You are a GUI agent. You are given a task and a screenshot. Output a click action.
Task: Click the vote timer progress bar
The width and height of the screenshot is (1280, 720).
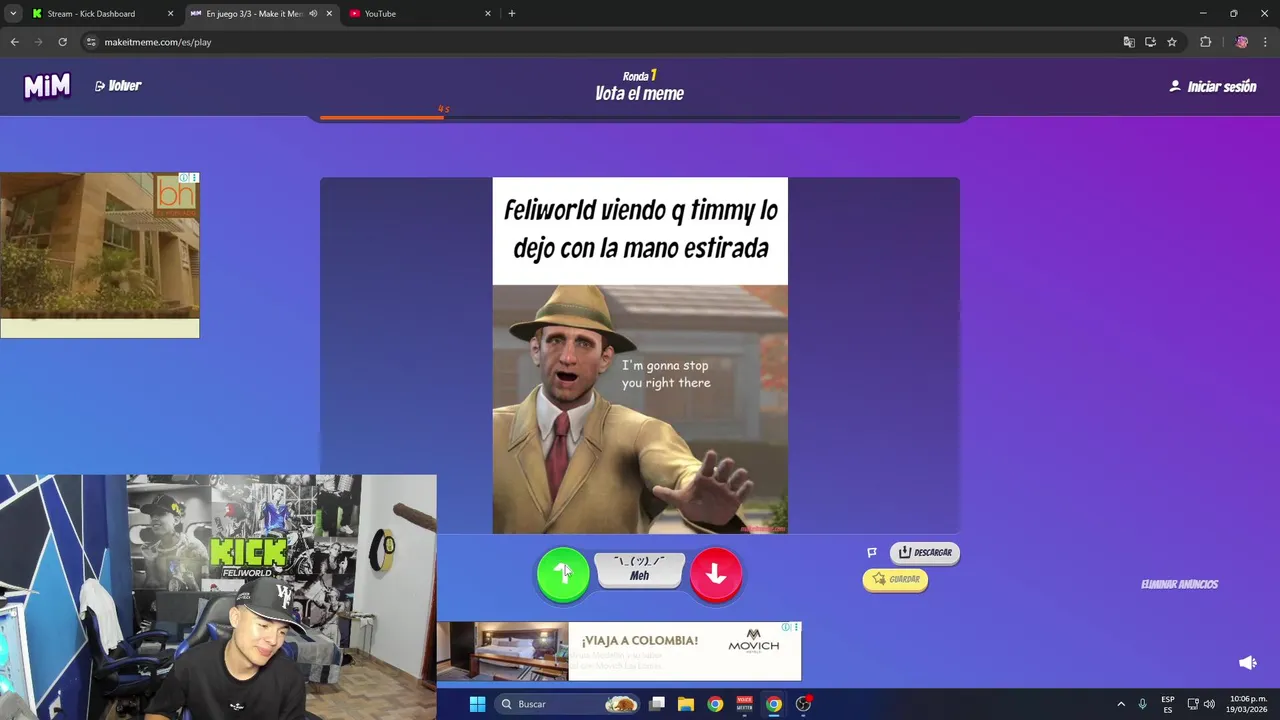tap(640, 117)
